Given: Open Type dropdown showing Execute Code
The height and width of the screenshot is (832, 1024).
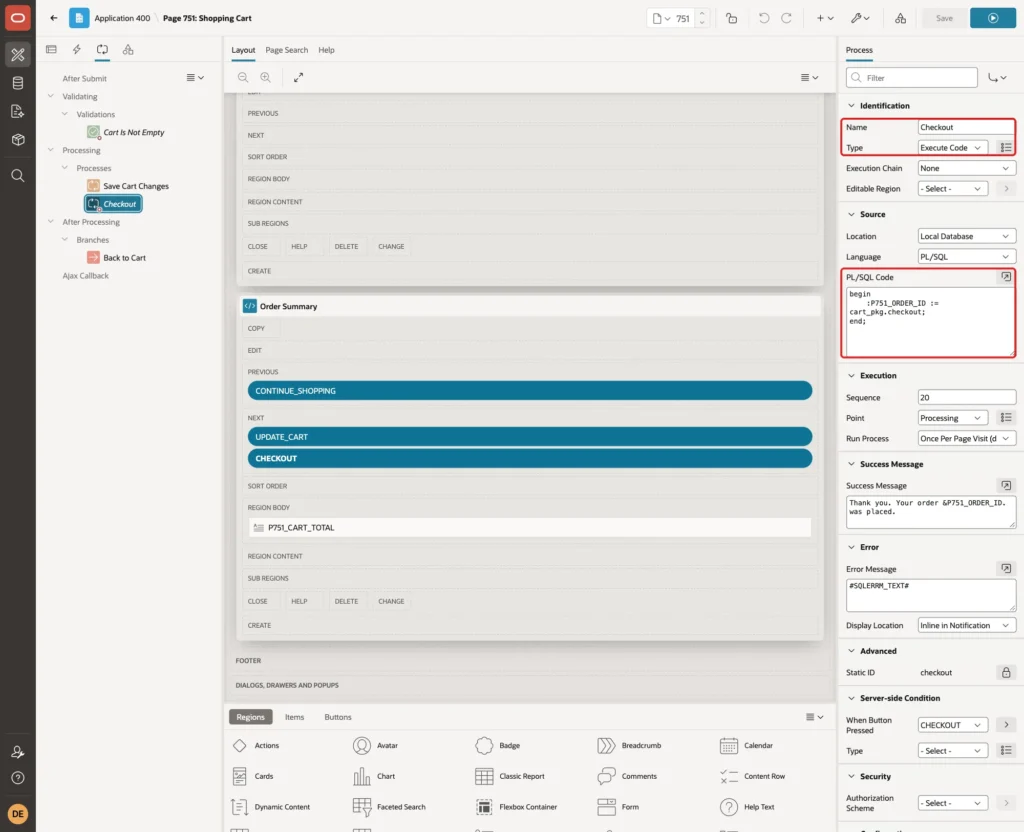Looking at the screenshot, I should pos(952,148).
